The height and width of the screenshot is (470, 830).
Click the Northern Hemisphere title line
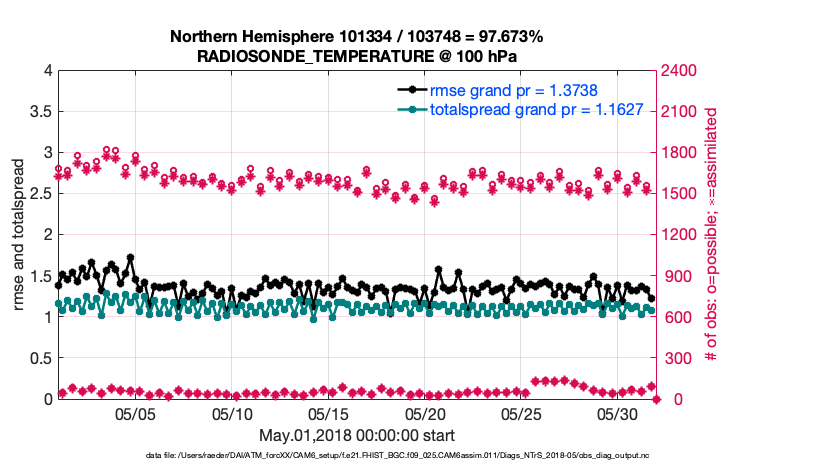coord(356,36)
